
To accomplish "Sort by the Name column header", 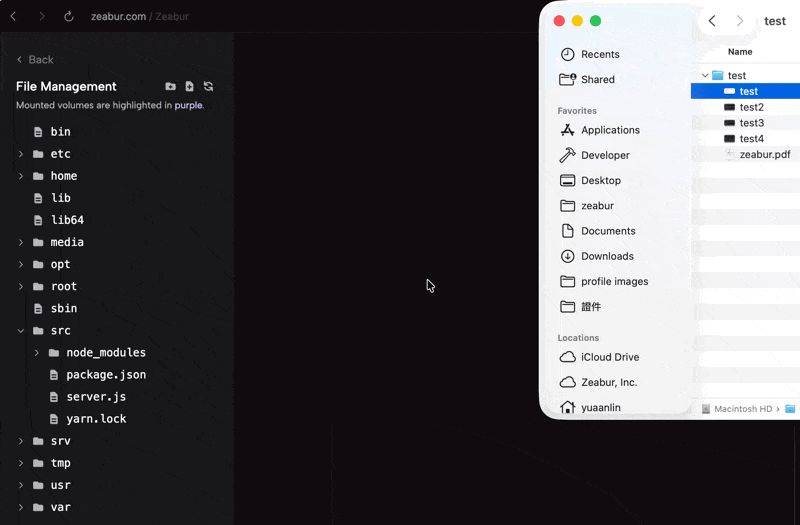I will pyautogui.click(x=740, y=52).
